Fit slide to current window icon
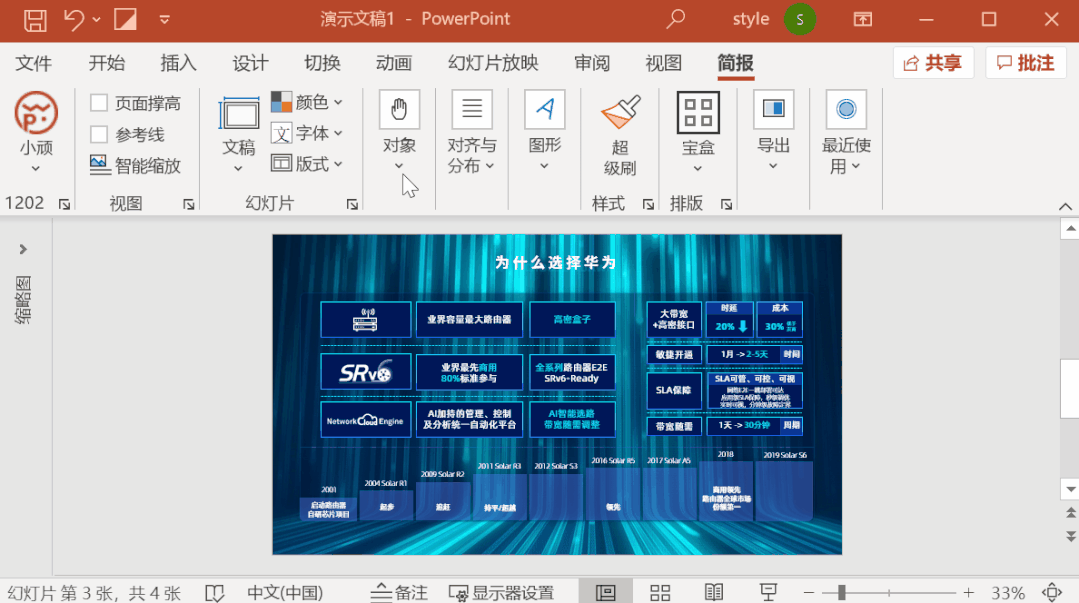 1052,593
